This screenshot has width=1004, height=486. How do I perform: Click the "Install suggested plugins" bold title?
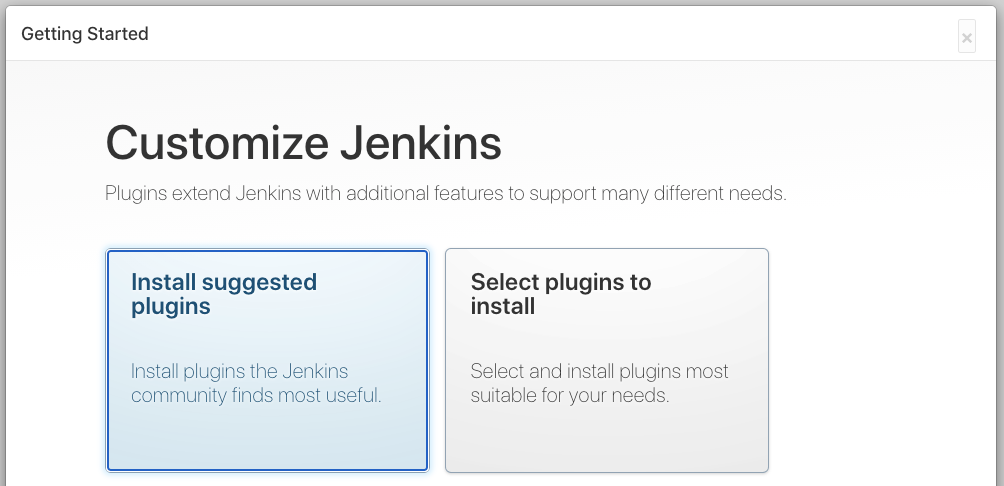(223, 294)
